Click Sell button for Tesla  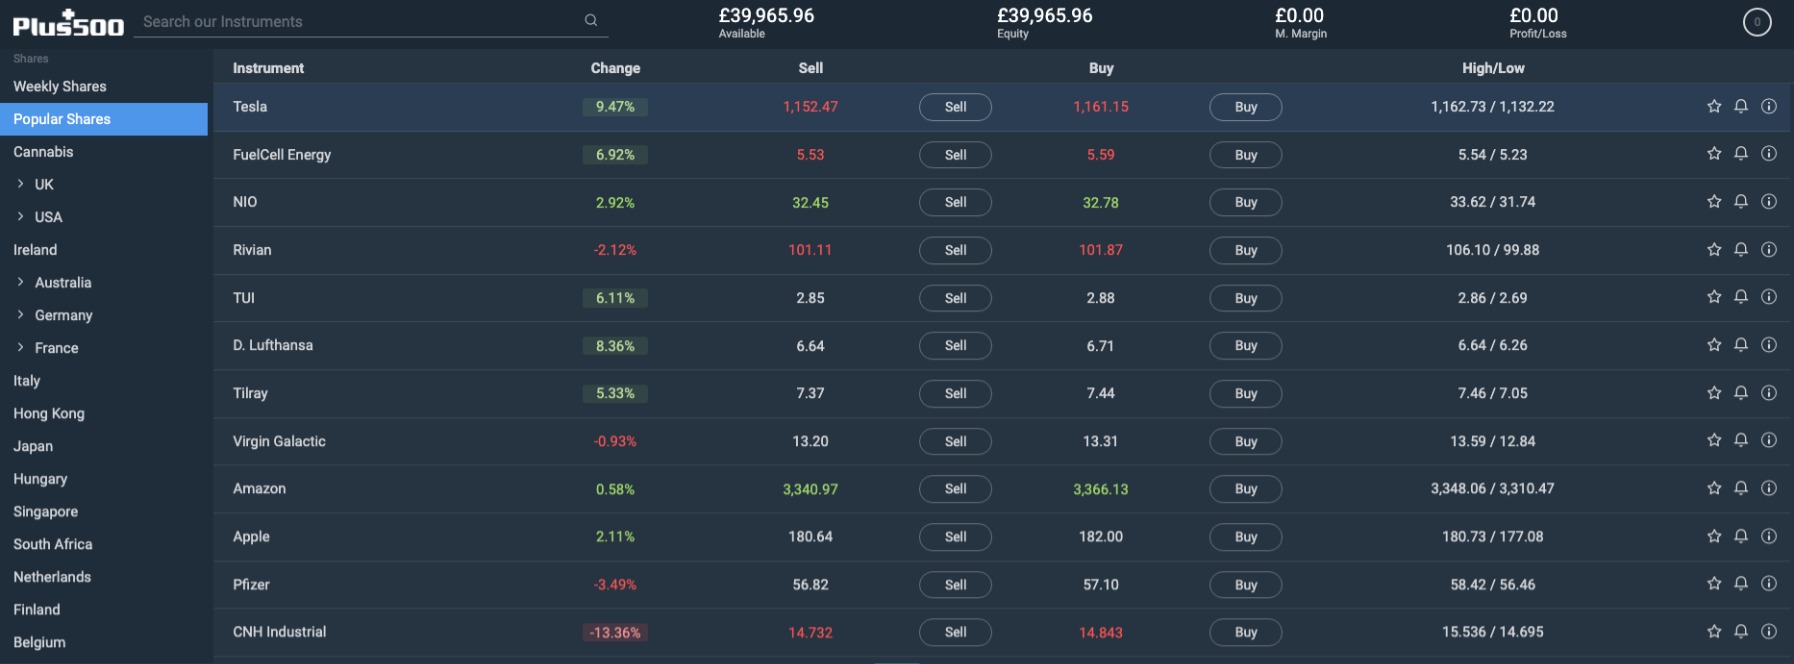955,107
